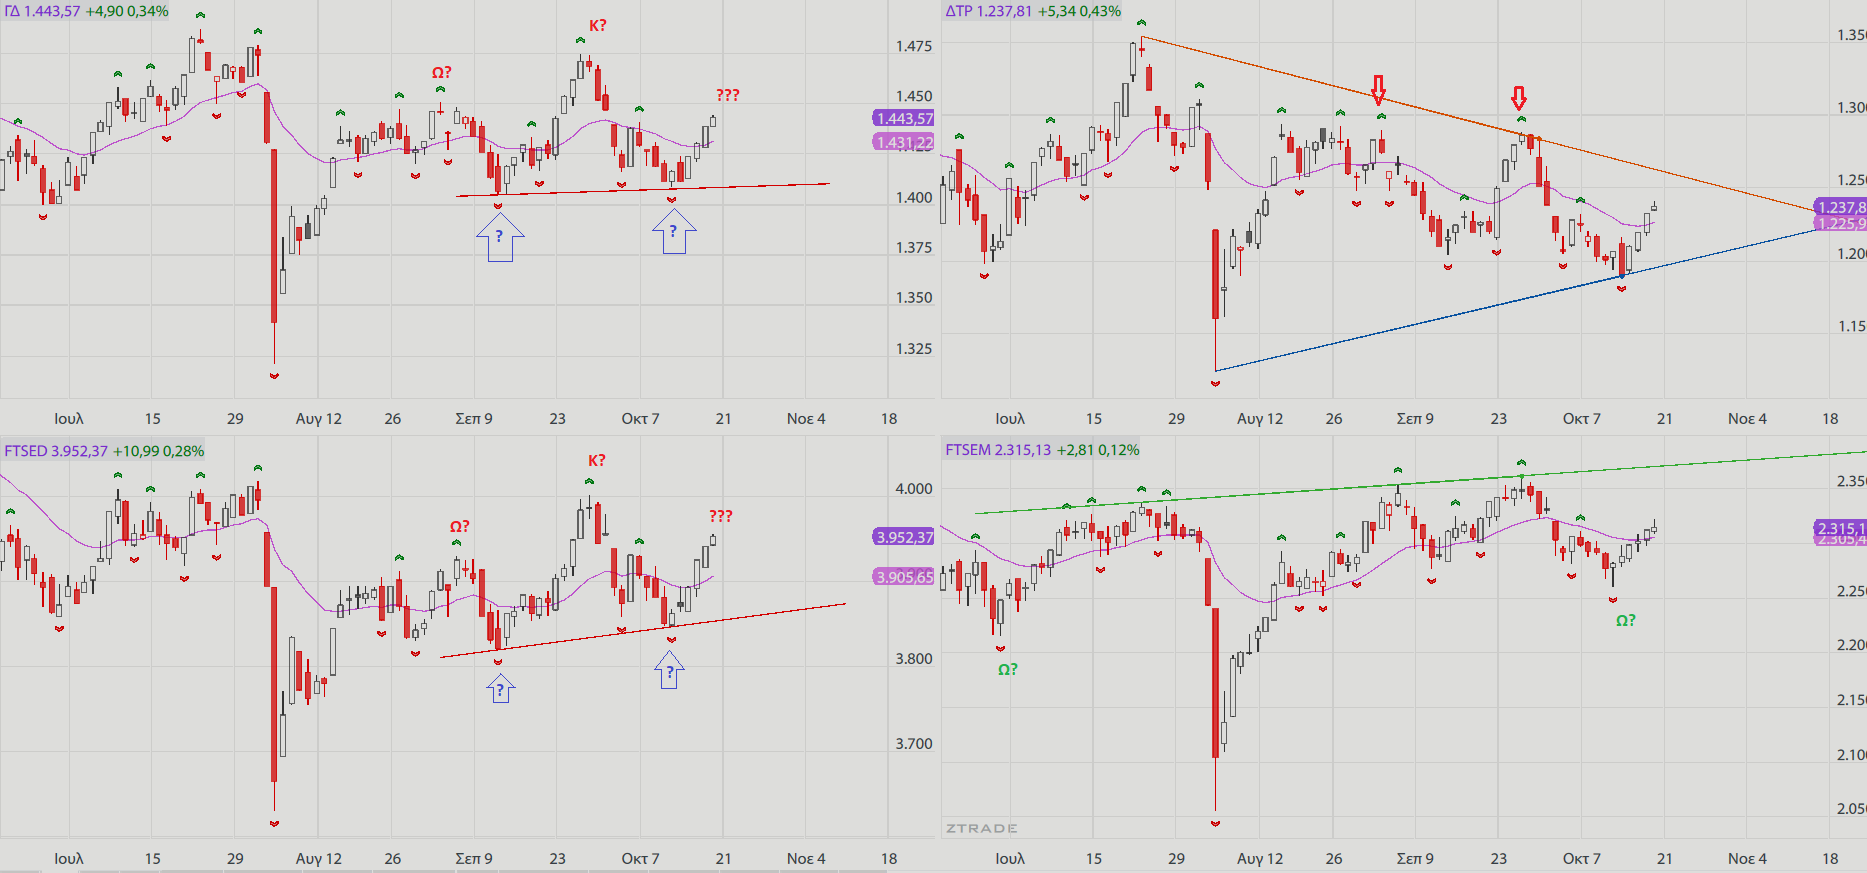Click 'Σεπ 9' date label in ΓΔ chart
The height and width of the screenshot is (873, 1867).
pyautogui.click(x=474, y=418)
